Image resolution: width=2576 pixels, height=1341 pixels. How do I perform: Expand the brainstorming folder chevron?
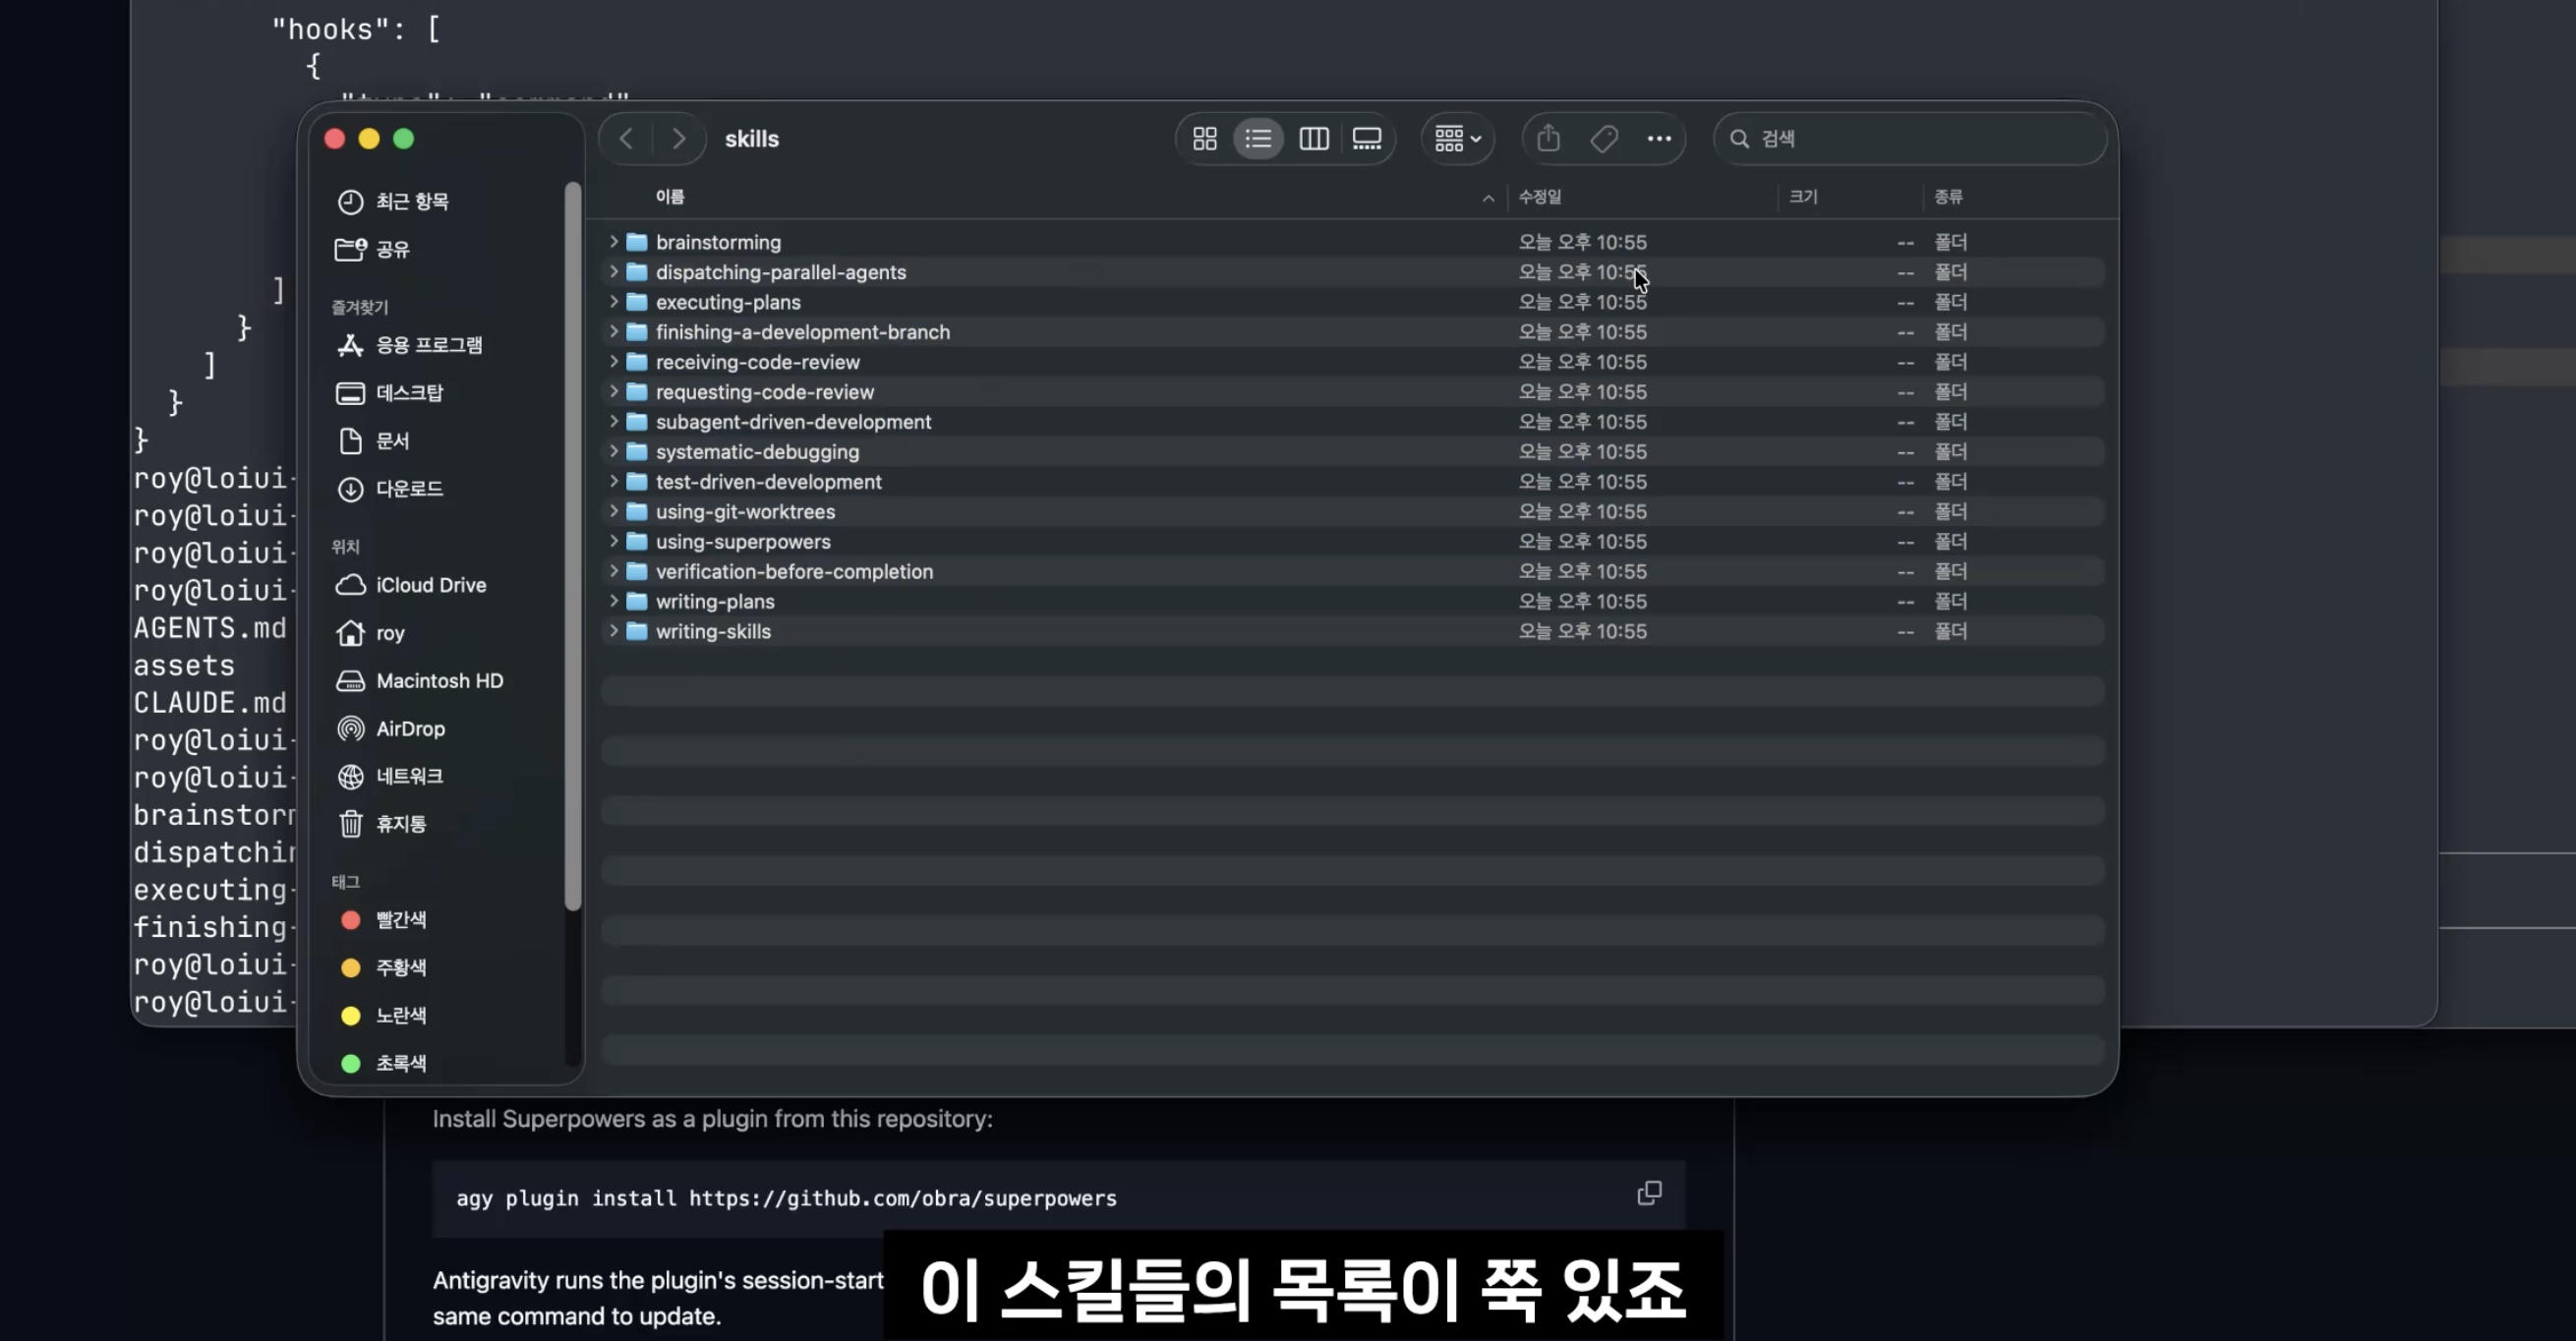coord(614,242)
